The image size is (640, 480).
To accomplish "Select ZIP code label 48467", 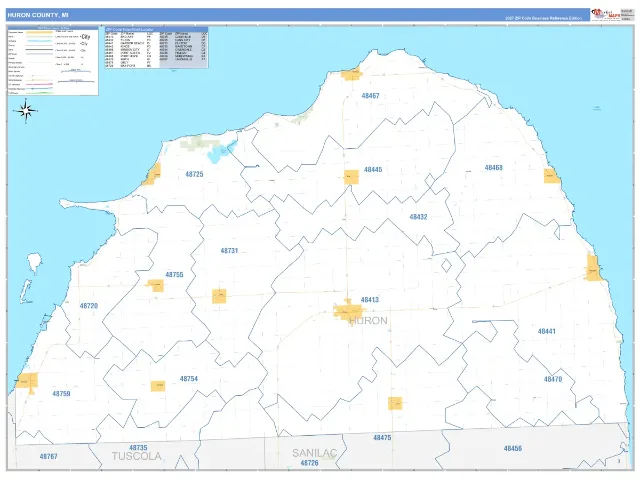I will click(x=370, y=96).
